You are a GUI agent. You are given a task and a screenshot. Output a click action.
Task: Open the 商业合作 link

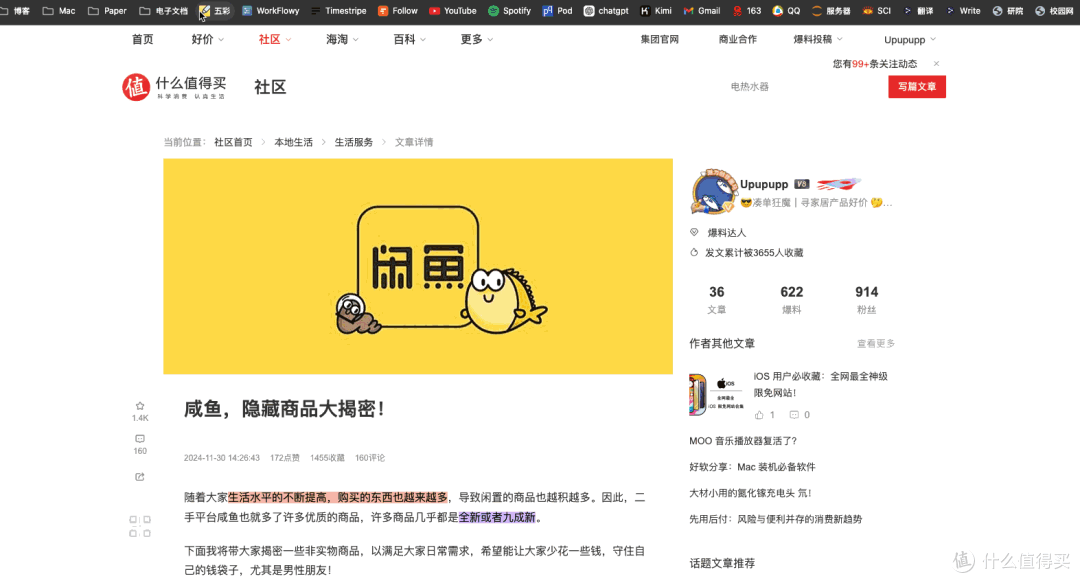pos(738,39)
